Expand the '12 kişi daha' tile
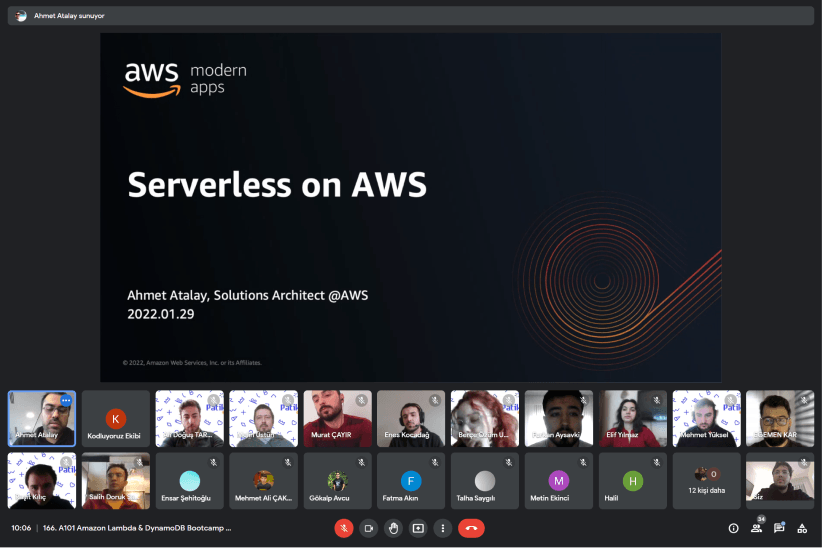 coord(706,481)
